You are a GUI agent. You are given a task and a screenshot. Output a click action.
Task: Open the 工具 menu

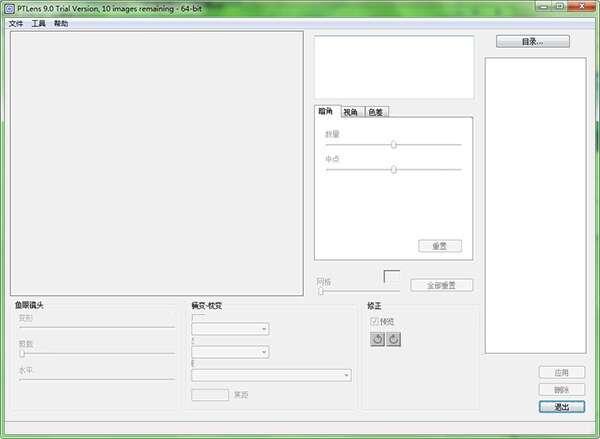[38, 23]
